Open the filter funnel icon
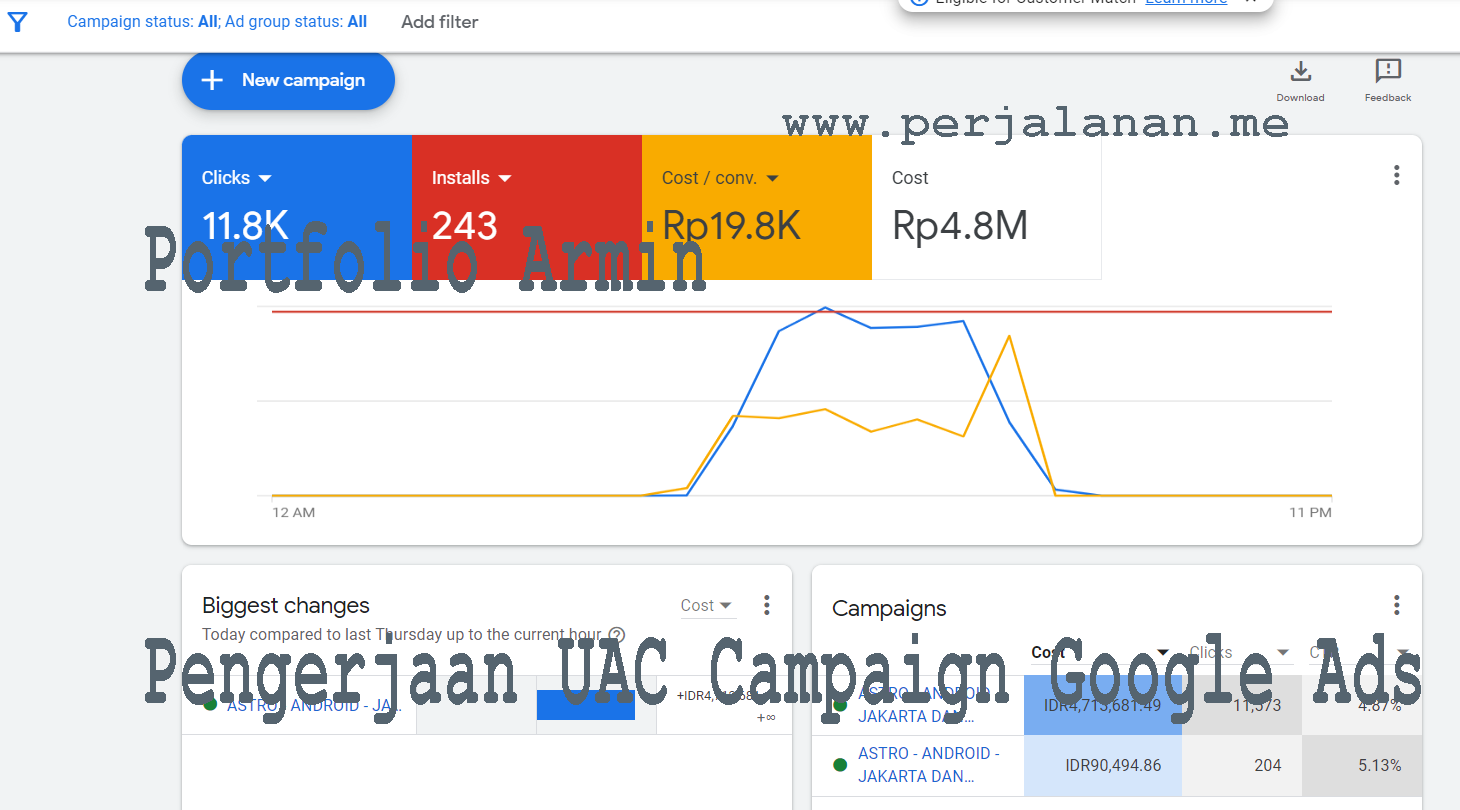 [17, 21]
